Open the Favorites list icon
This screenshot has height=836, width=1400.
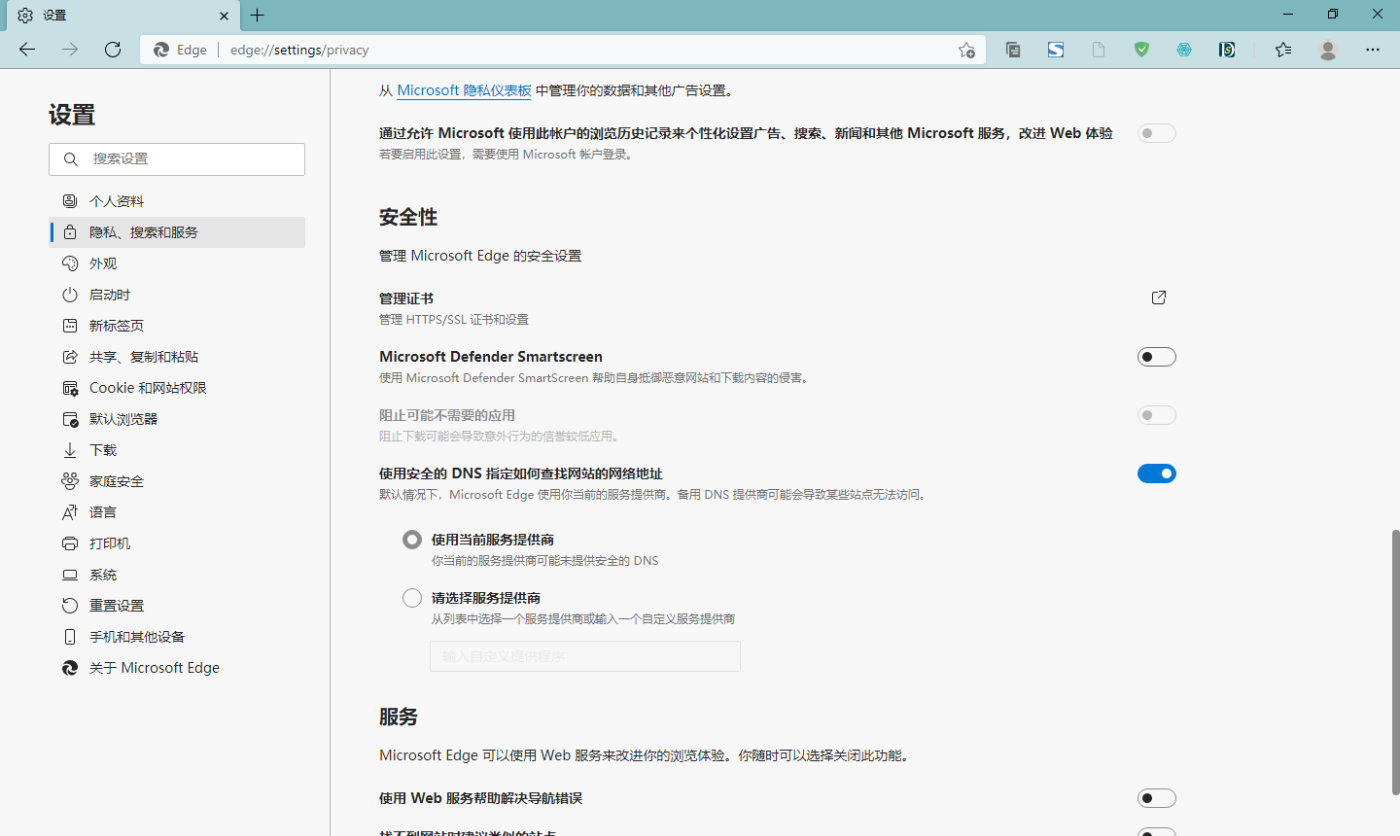tap(1284, 50)
